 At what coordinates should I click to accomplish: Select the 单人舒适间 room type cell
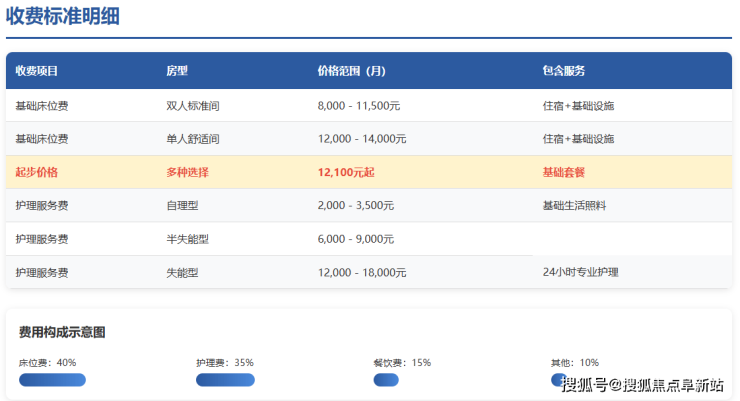(192, 139)
